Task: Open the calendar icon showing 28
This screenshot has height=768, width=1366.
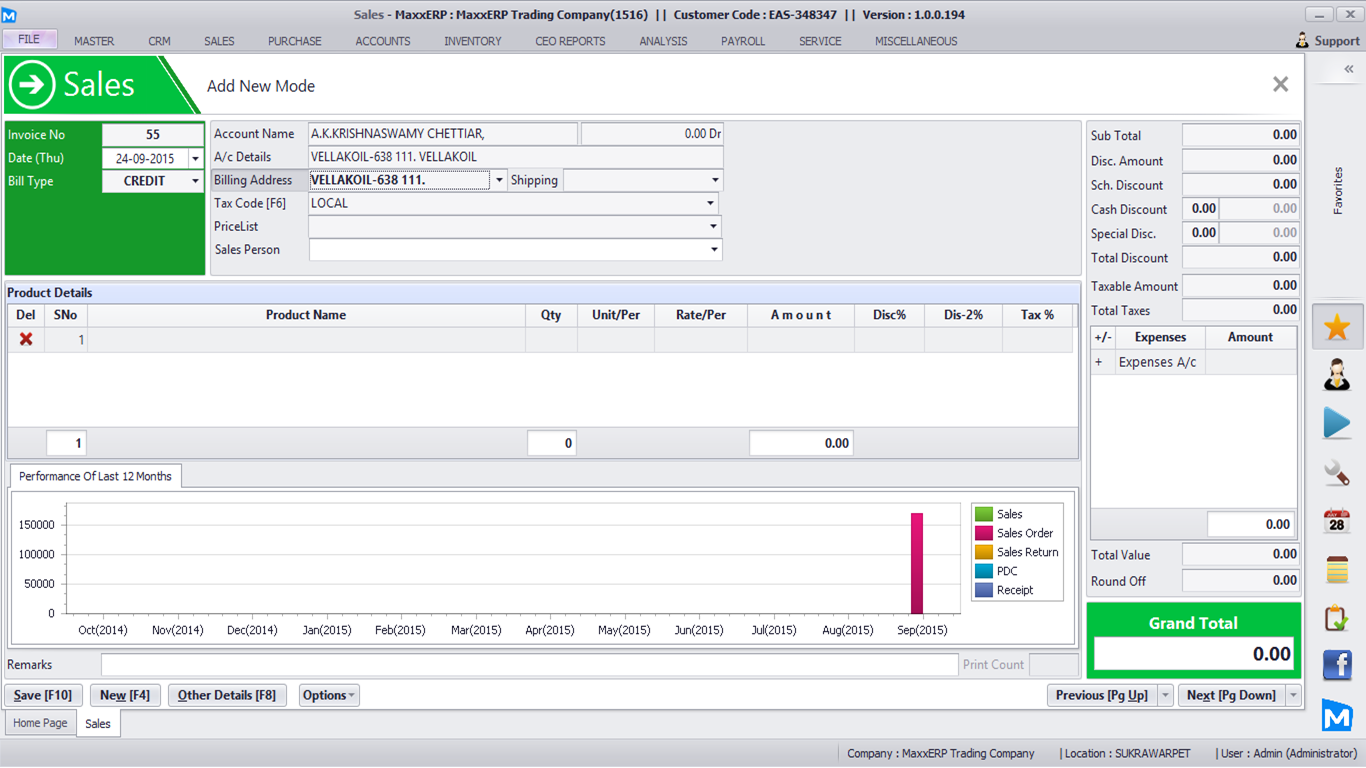Action: click(1337, 521)
